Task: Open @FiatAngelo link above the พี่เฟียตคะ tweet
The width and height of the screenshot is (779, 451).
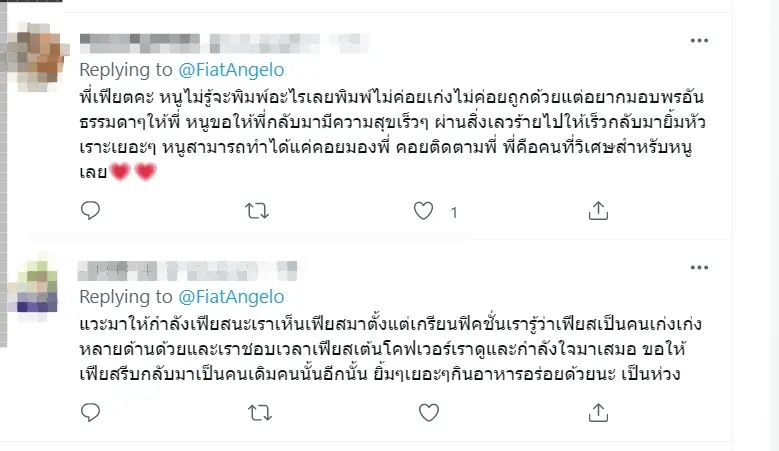Action: click(230, 70)
